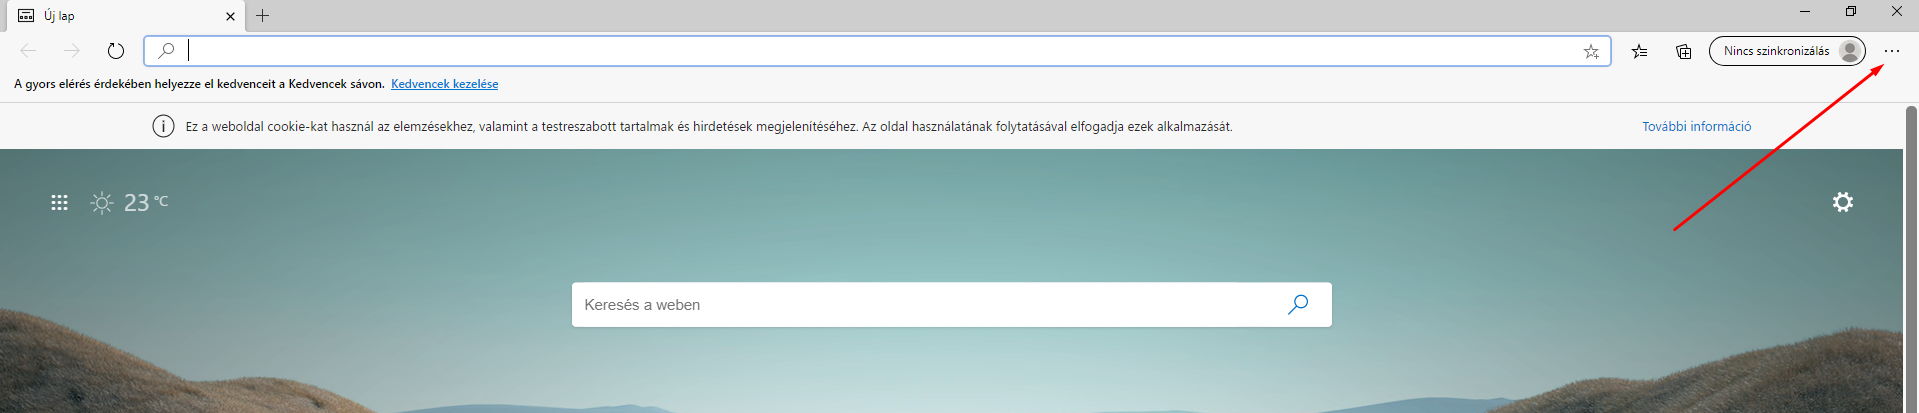Open page settings gear icon

tap(1842, 202)
